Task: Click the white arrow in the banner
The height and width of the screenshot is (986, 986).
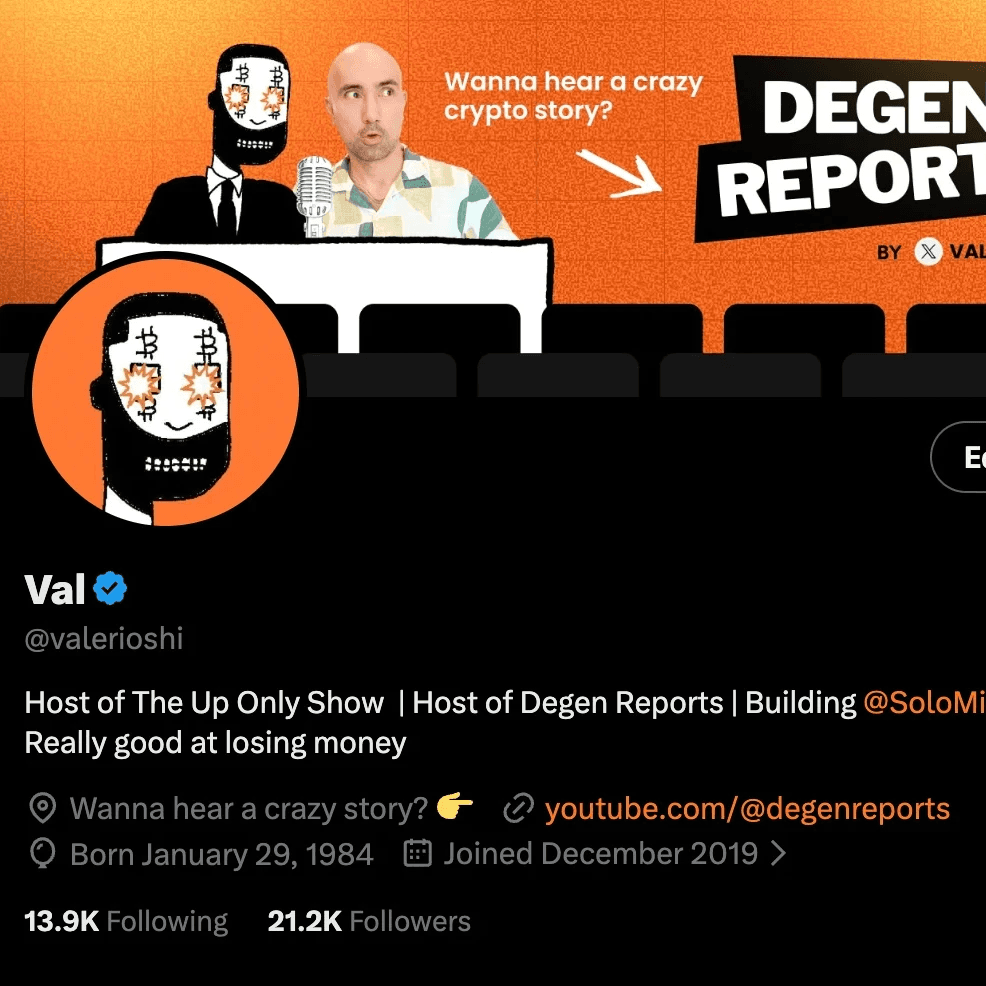Action: click(619, 173)
